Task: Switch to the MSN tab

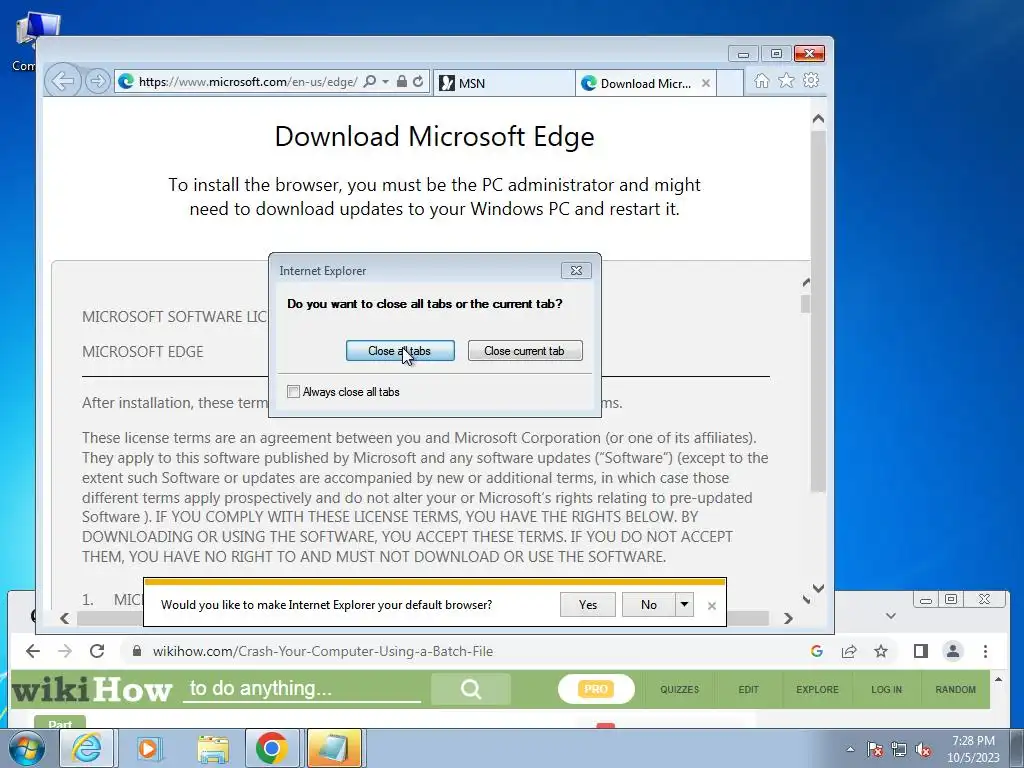Action: [504, 83]
